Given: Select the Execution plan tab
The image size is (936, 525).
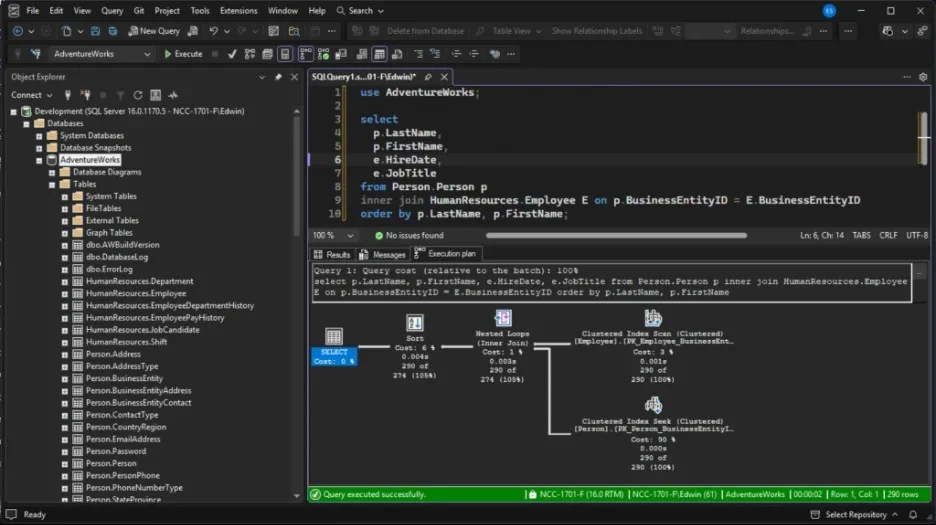Looking at the screenshot, I should [x=446, y=254].
